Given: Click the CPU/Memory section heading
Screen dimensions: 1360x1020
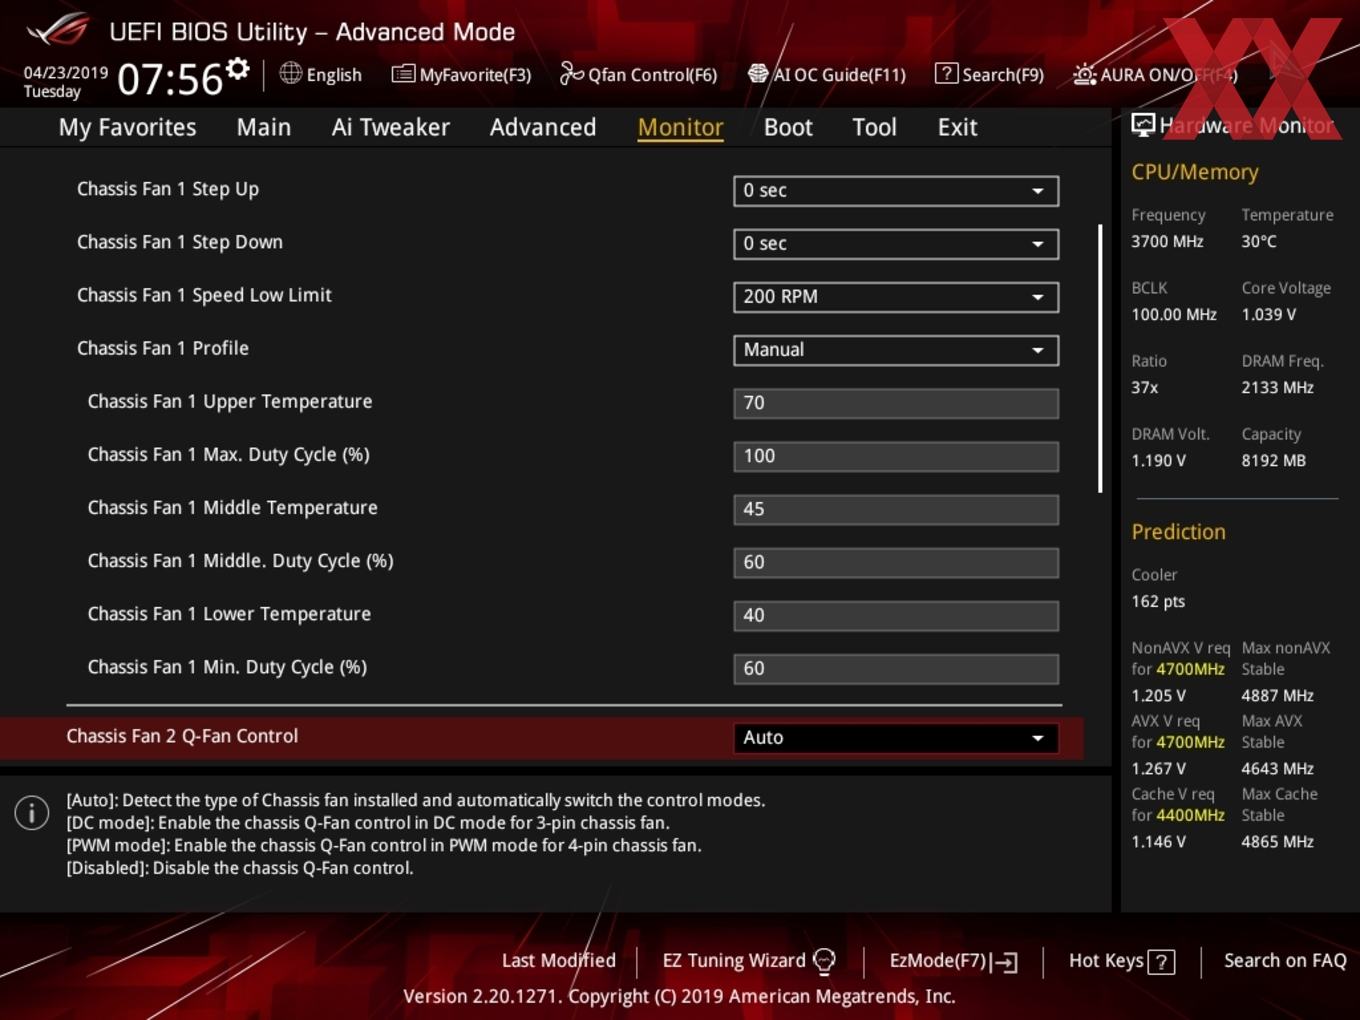Looking at the screenshot, I should coord(1194,172).
